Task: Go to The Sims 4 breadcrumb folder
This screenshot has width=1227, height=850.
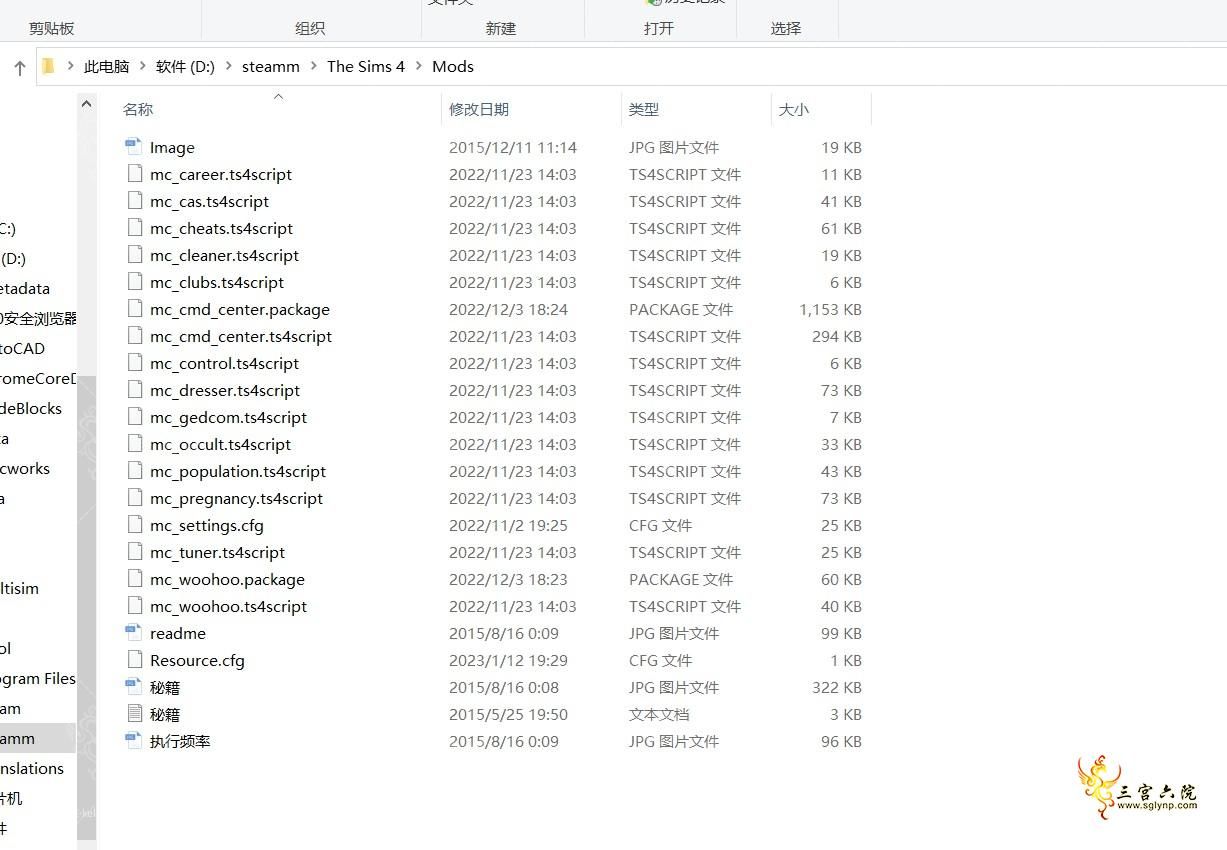Action: coord(366,66)
